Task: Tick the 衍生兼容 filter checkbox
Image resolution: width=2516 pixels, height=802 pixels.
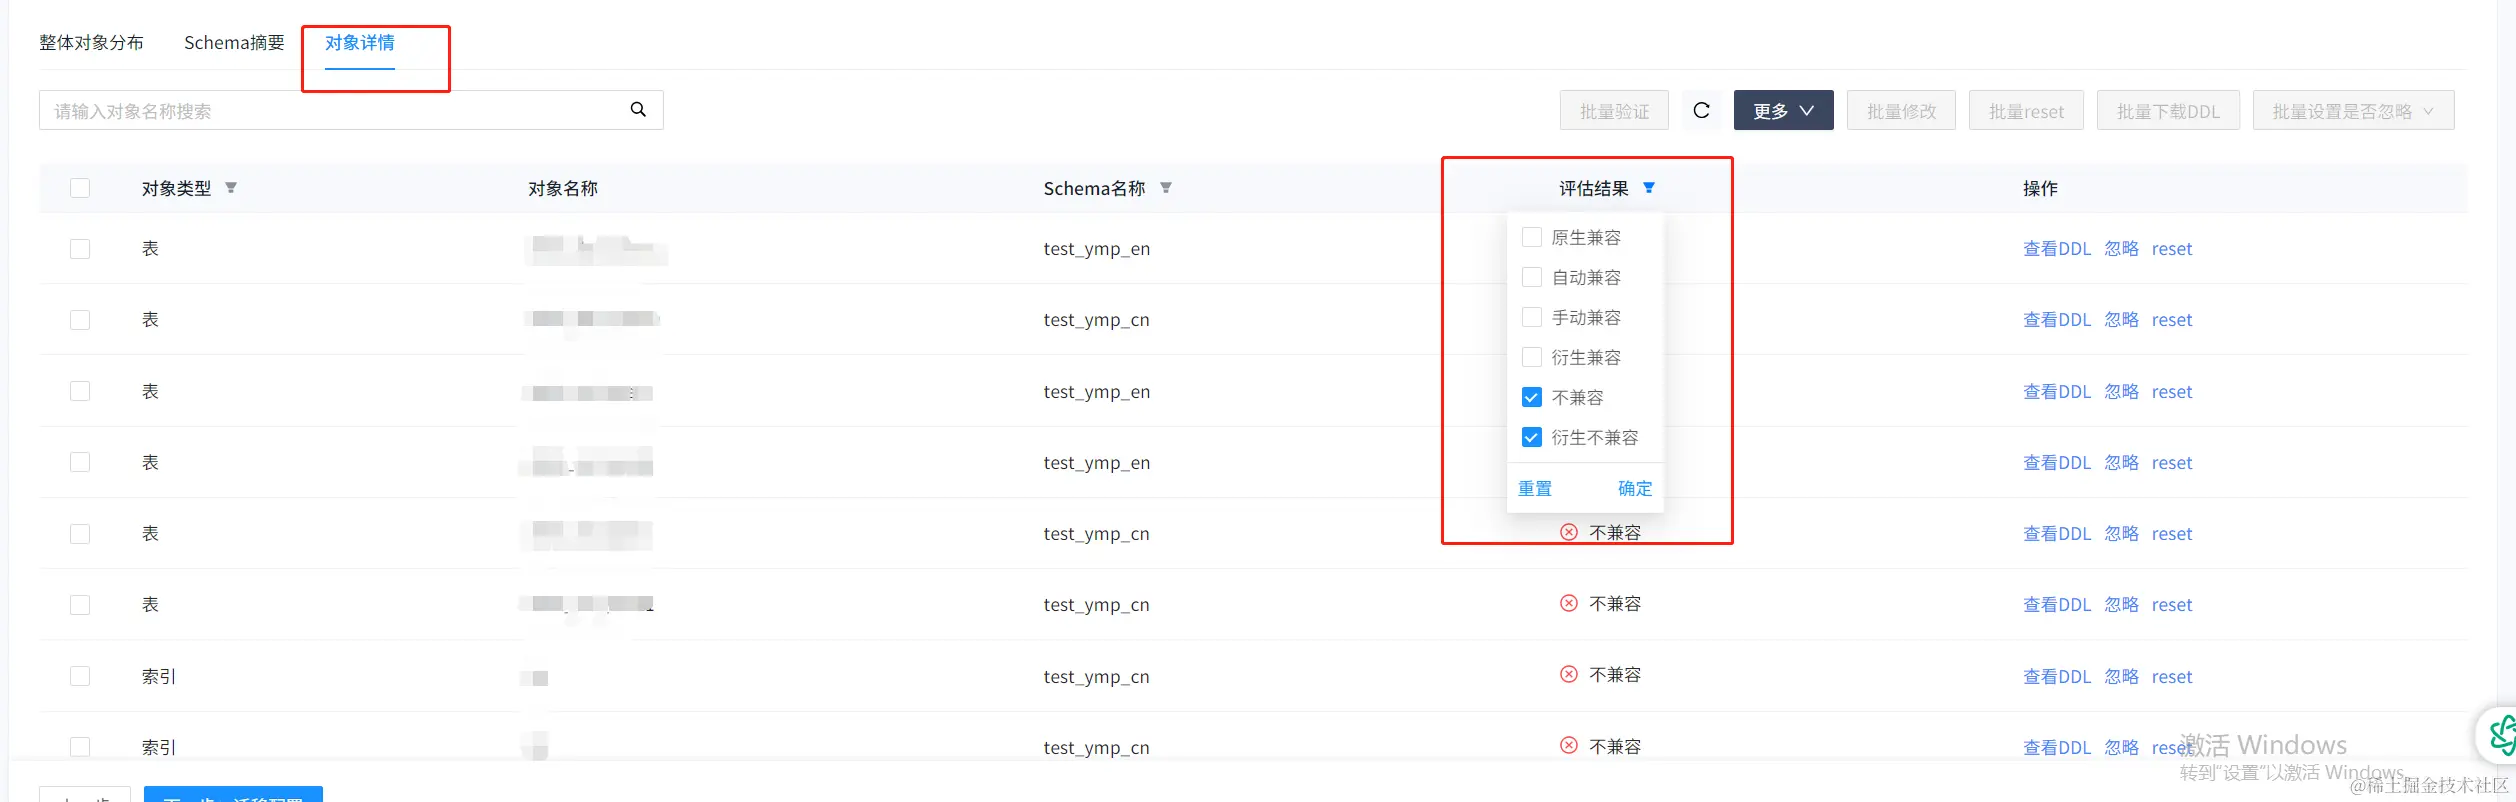Action: coord(1531,357)
